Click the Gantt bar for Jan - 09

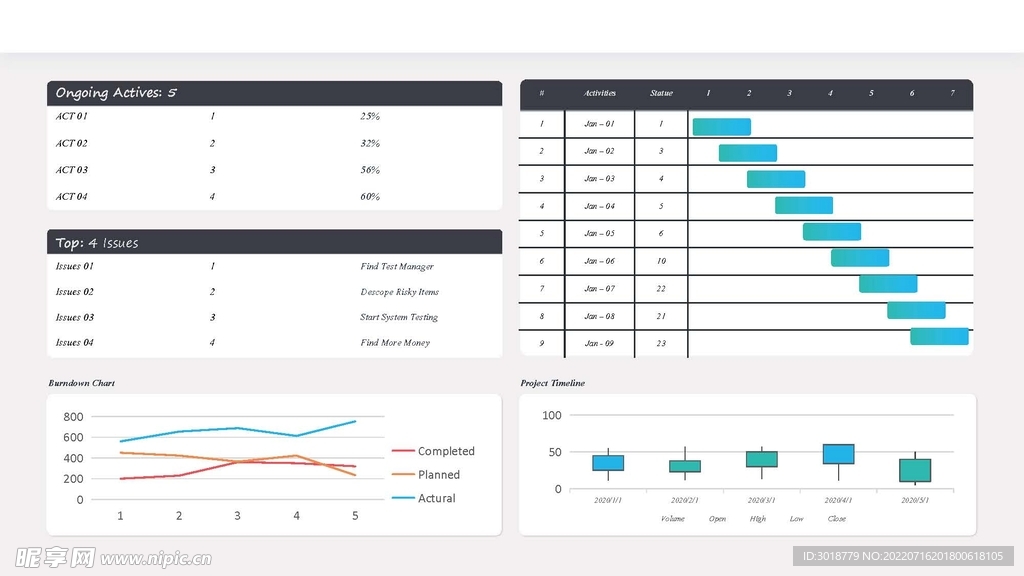939,337
